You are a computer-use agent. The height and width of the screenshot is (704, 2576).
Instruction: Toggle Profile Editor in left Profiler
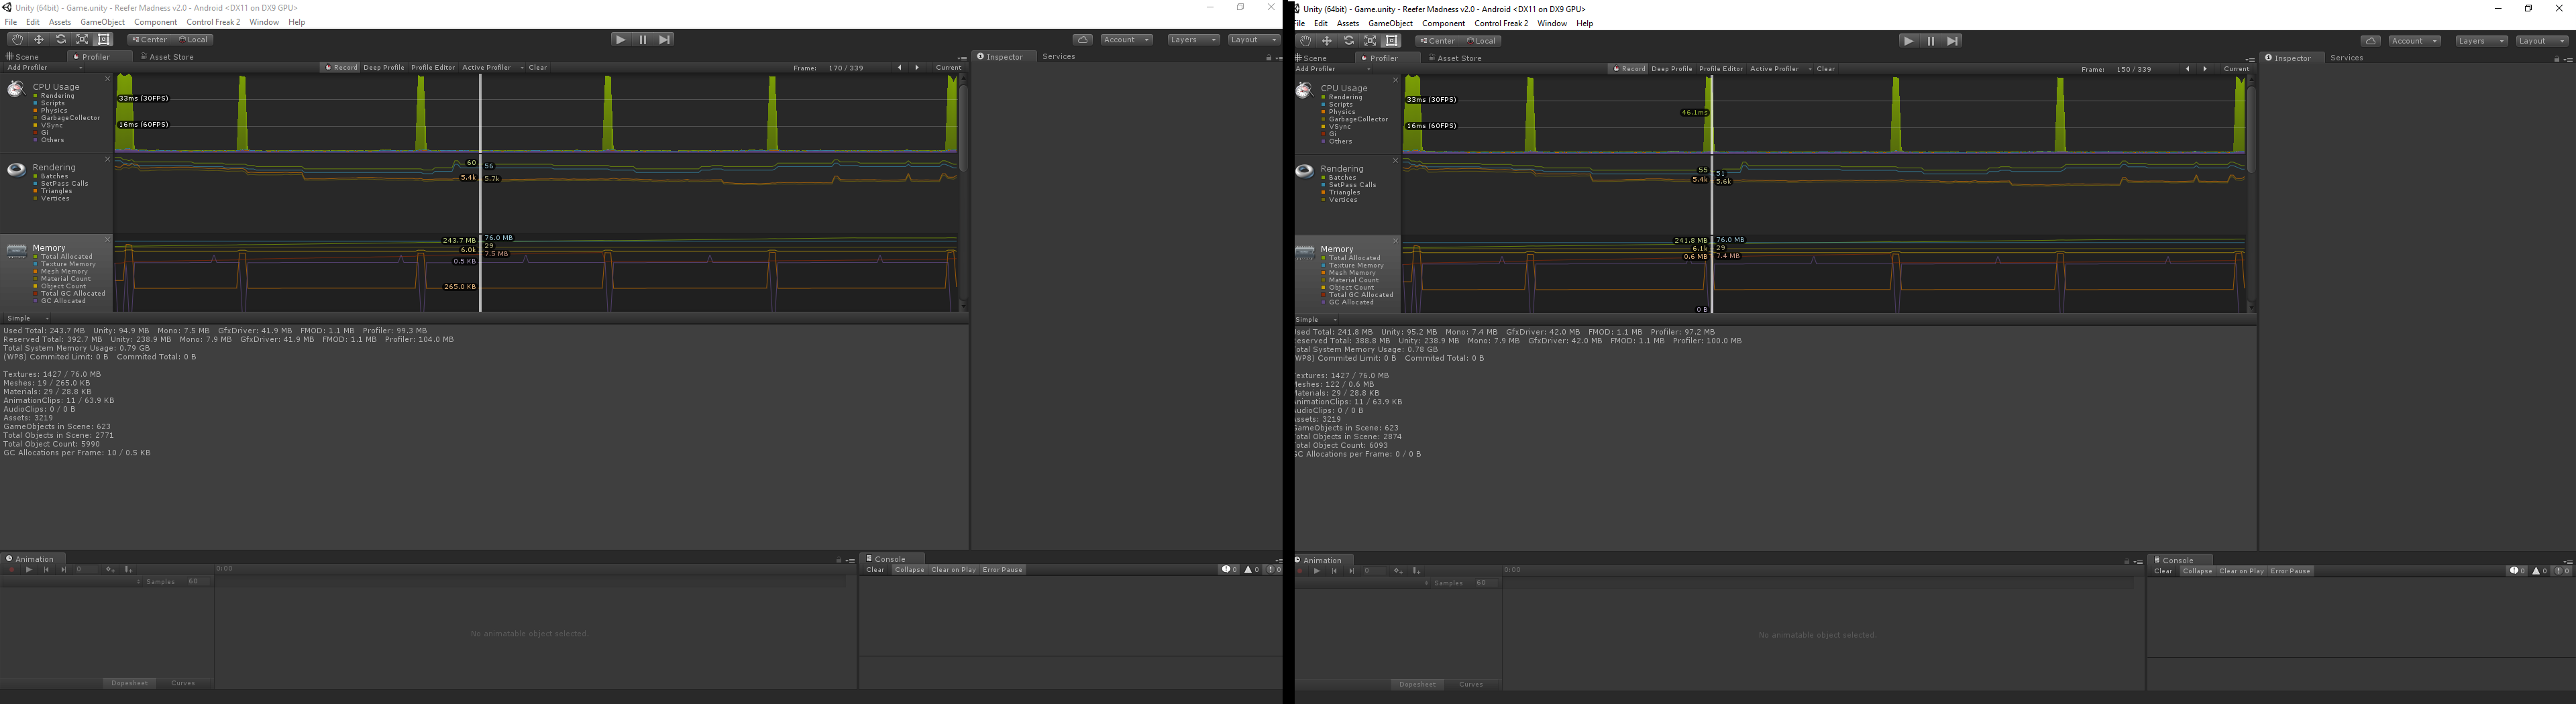click(x=433, y=68)
